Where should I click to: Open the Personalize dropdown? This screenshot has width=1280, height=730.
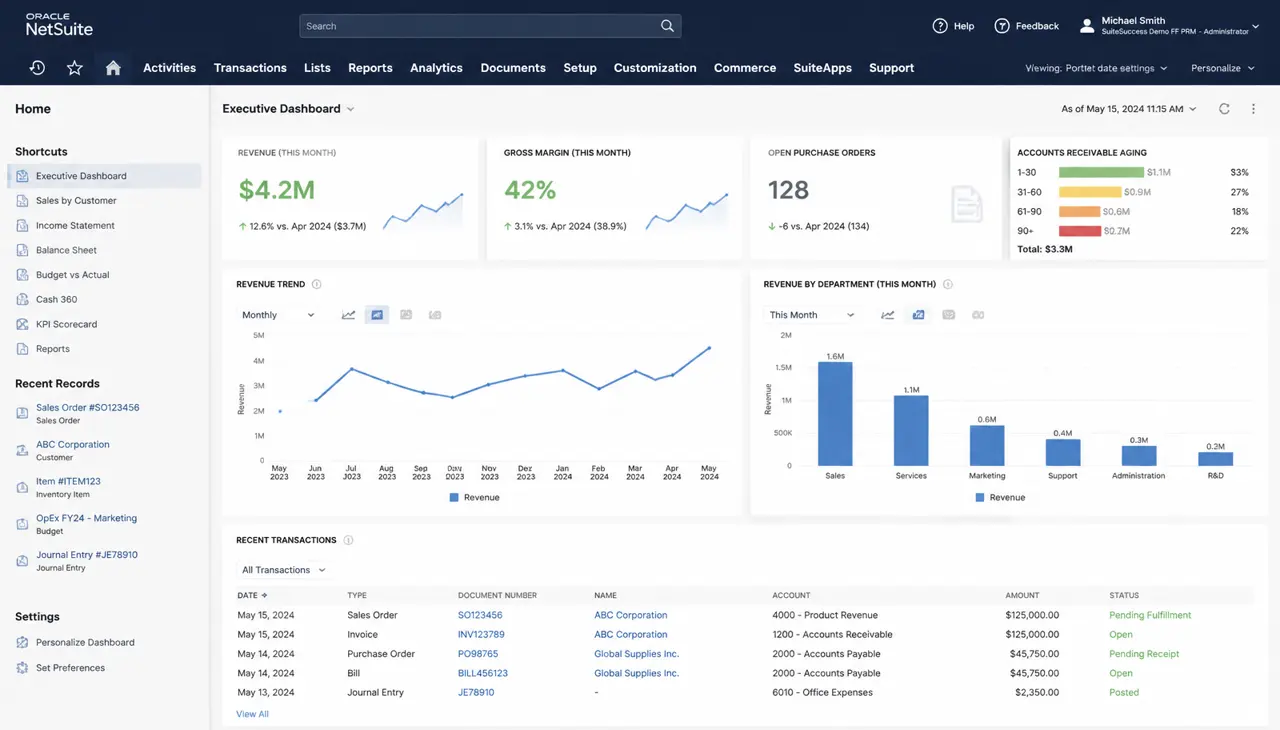pyautogui.click(x=1222, y=68)
